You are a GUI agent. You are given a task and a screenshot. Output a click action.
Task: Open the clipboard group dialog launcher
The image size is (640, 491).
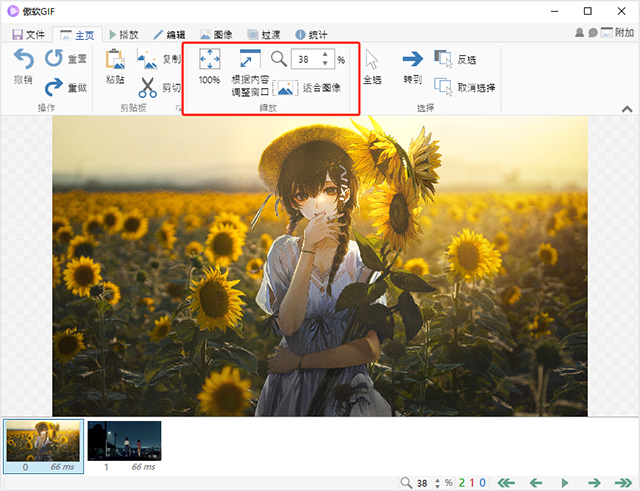pos(178,108)
